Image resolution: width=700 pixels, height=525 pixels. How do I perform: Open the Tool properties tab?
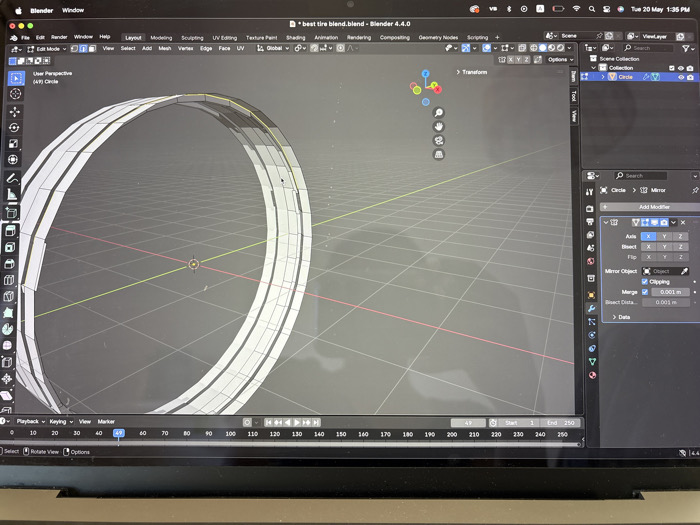pos(589,192)
